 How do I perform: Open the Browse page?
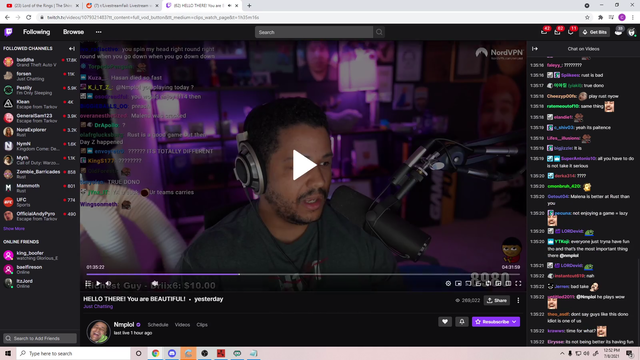coord(73,32)
